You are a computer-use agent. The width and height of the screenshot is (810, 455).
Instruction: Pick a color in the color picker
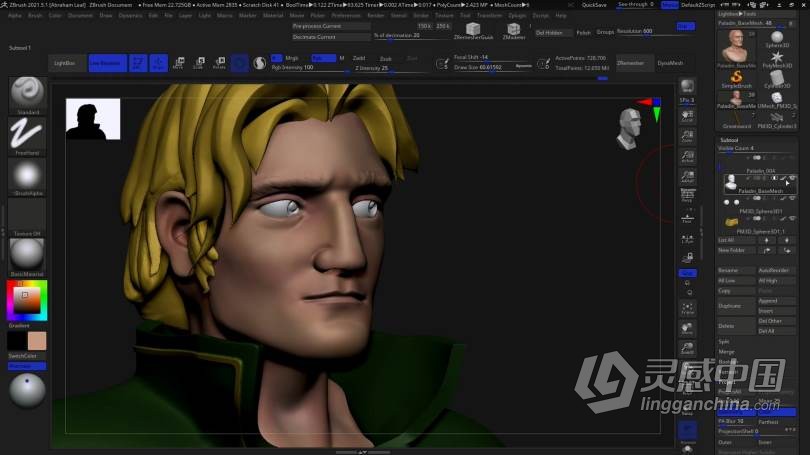point(27,301)
